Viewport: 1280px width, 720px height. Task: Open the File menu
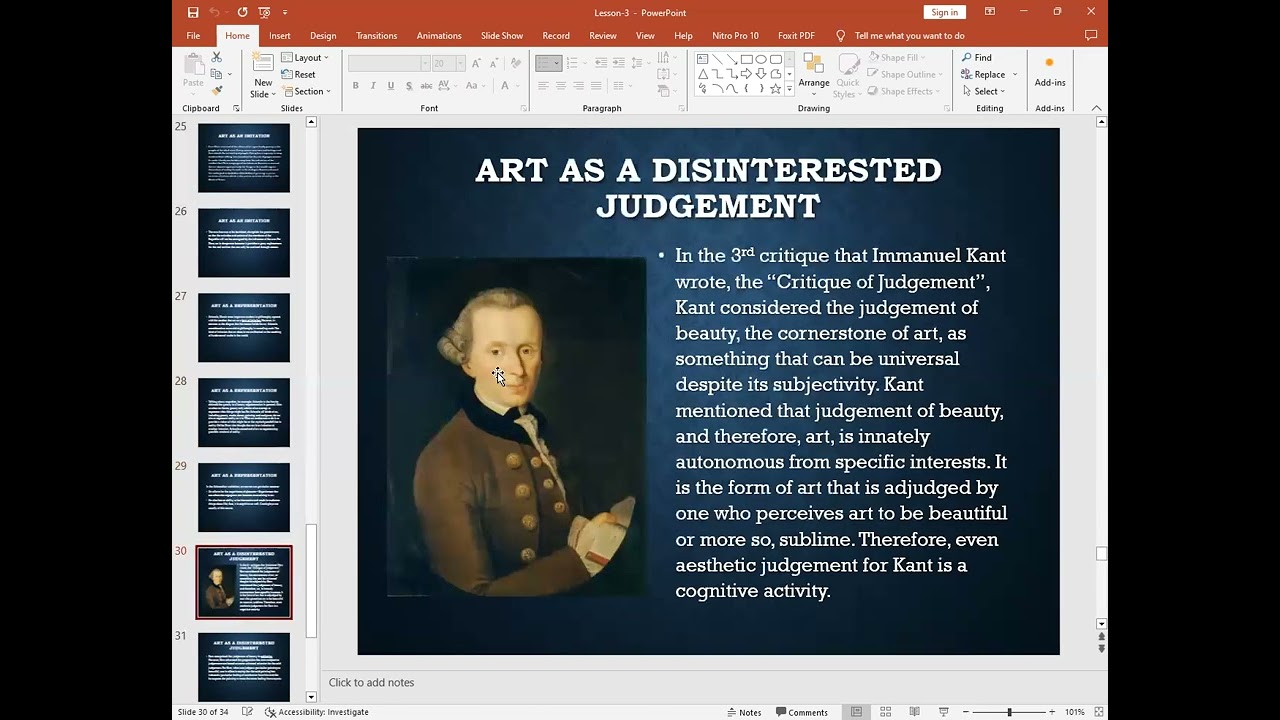point(193,35)
